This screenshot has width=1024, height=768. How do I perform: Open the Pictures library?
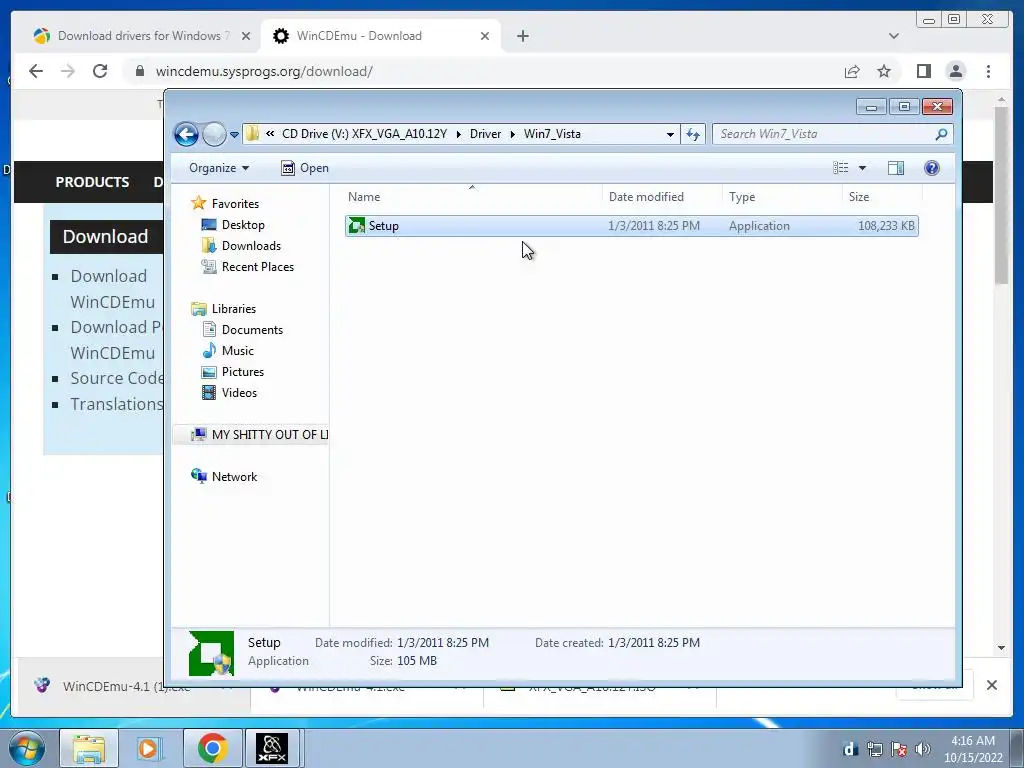click(233, 372)
